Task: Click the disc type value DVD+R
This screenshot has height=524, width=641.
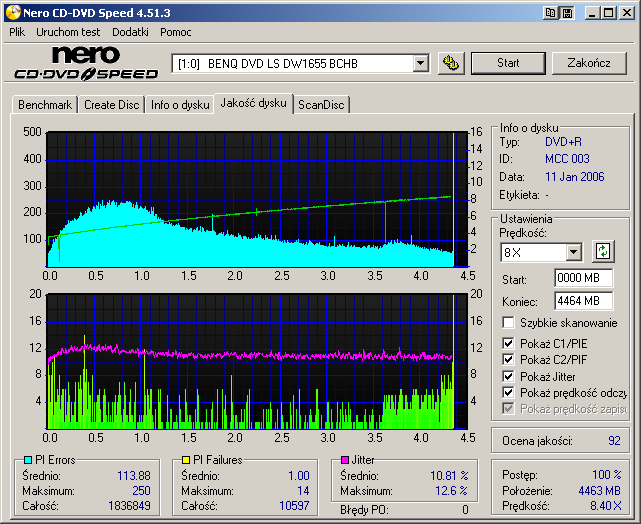Action: (x=563, y=142)
